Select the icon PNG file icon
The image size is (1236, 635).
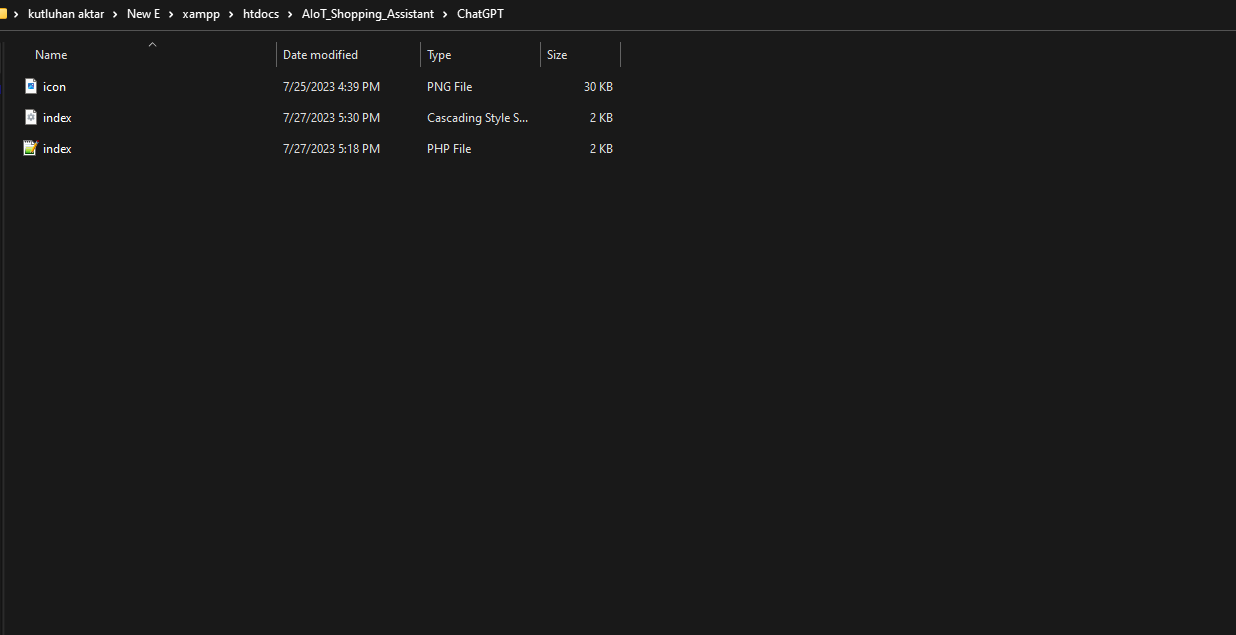(x=31, y=86)
